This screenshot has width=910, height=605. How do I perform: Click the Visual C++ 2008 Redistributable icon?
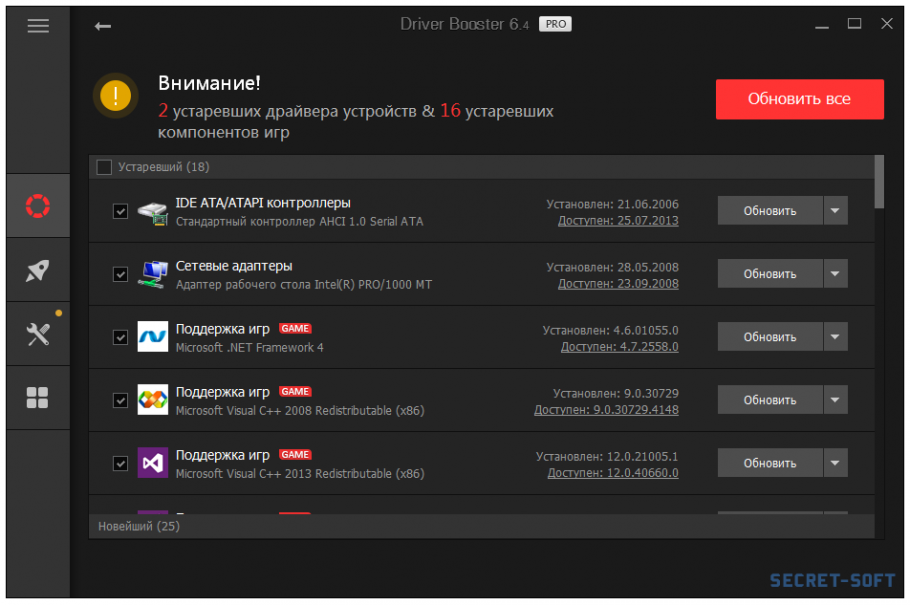[x=152, y=400]
